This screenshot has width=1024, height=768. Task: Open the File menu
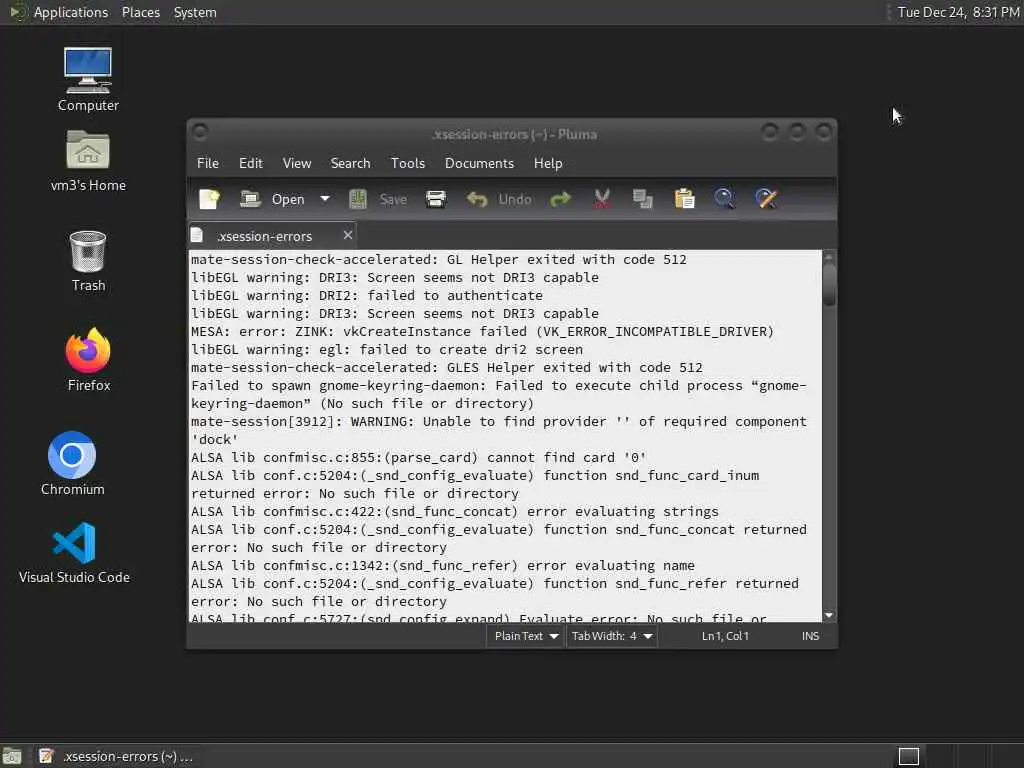[x=208, y=163]
